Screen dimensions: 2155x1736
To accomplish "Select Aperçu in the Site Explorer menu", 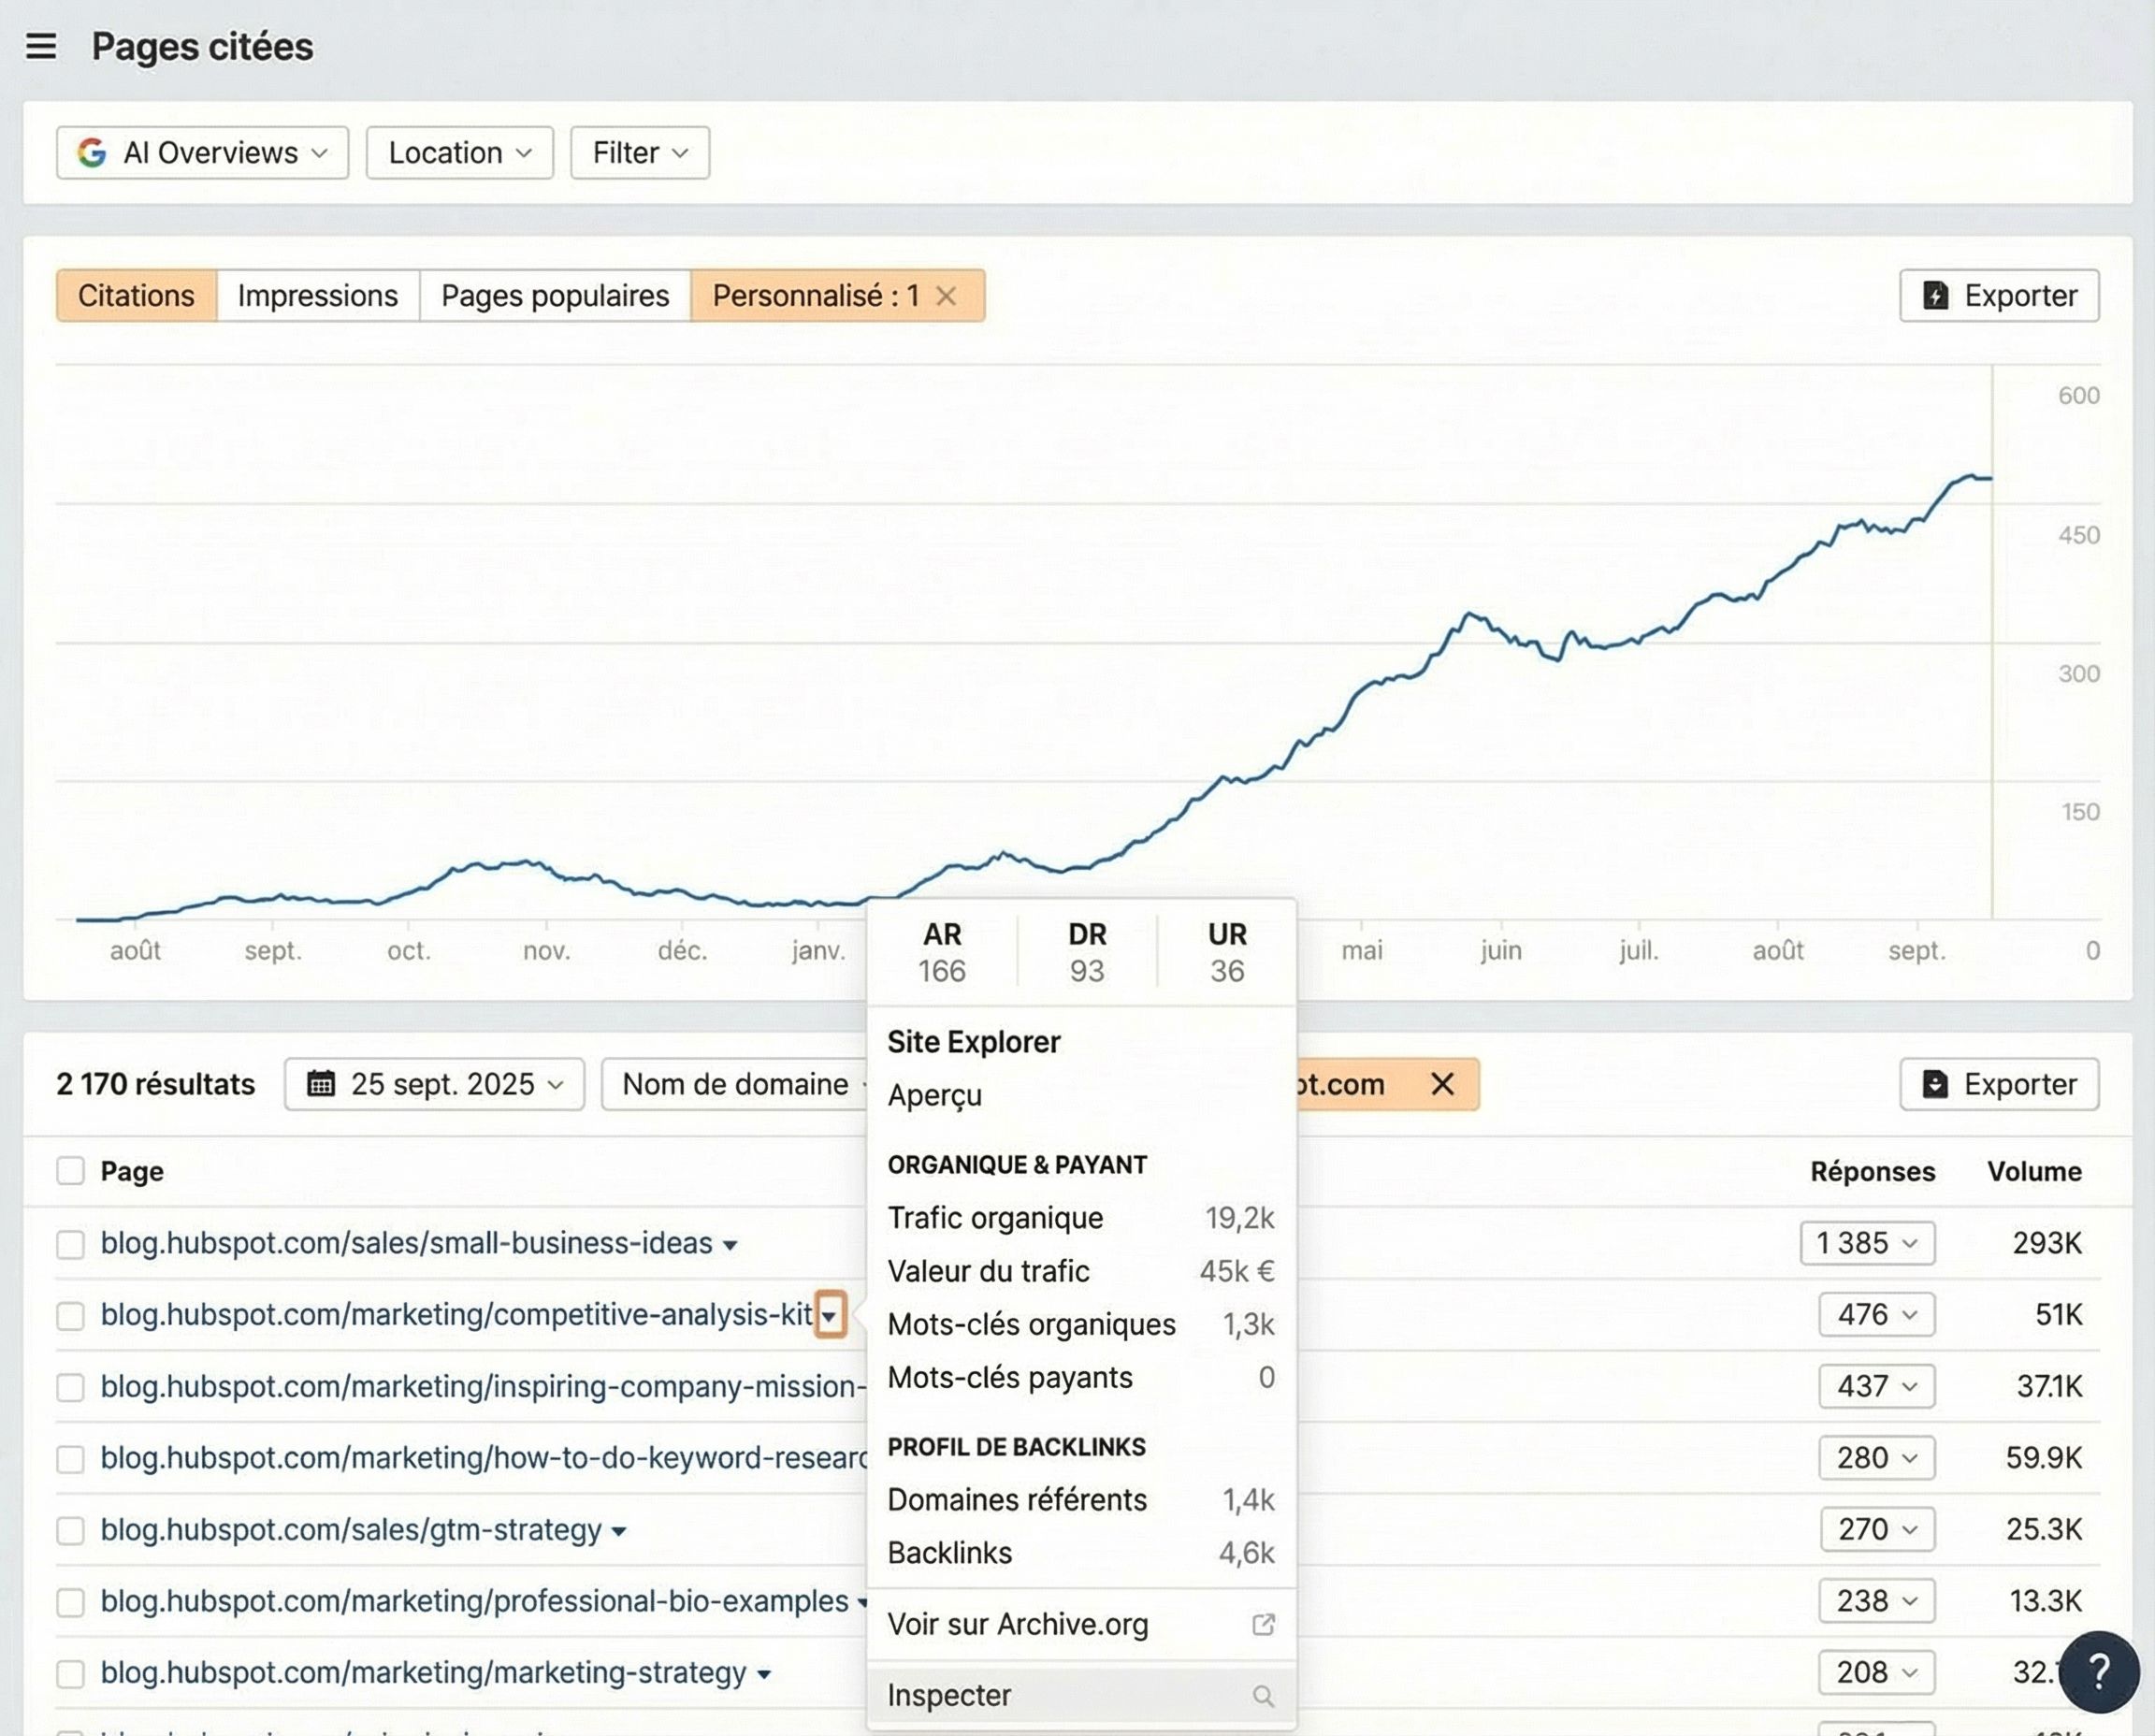I will click(x=934, y=1094).
